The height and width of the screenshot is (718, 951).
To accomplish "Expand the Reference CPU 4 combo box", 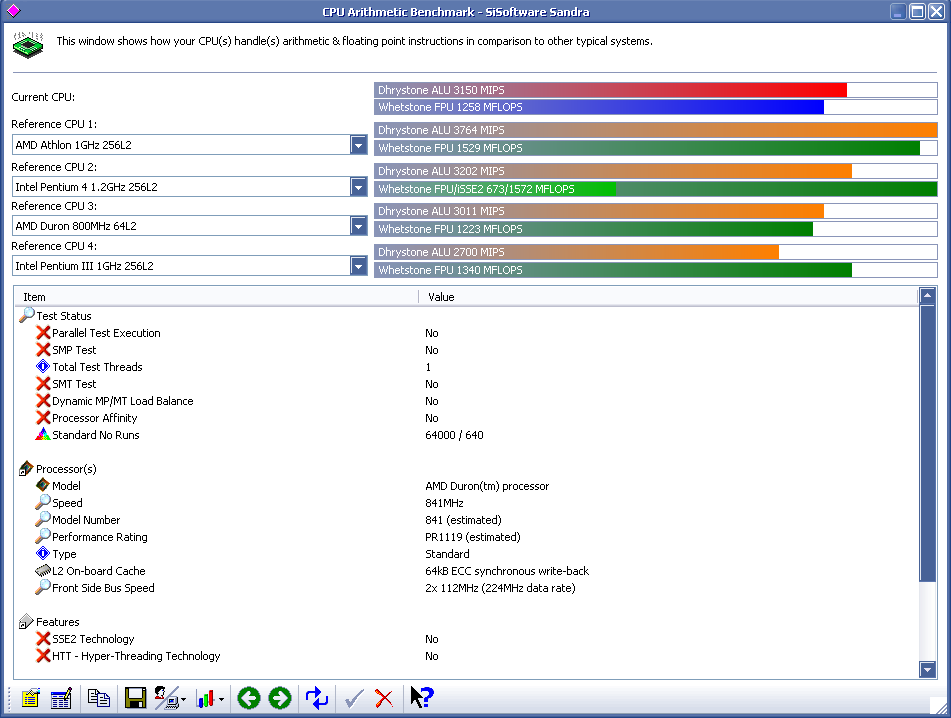I will point(359,266).
